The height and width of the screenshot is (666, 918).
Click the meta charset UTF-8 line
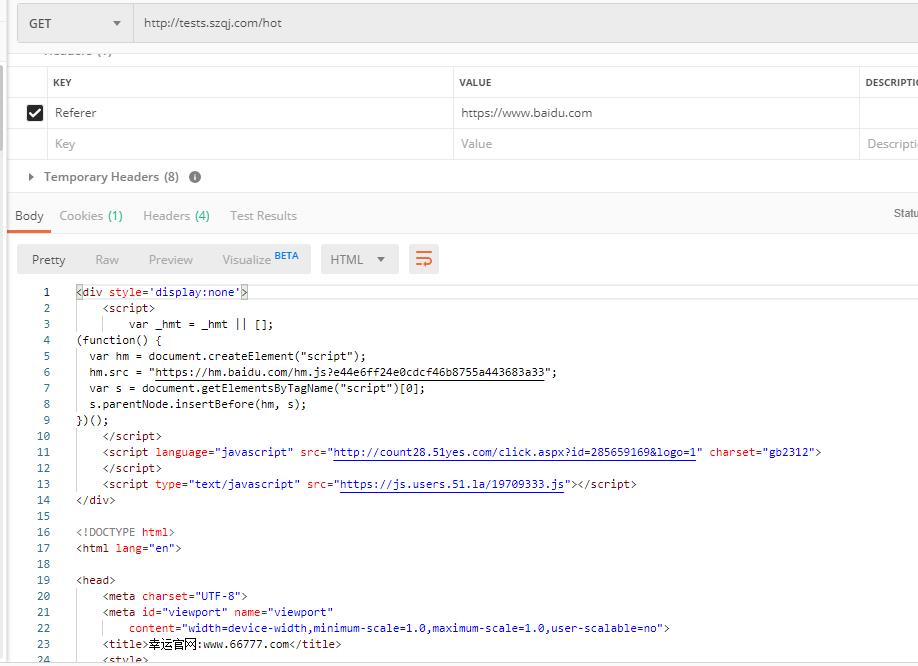click(x=175, y=596)
